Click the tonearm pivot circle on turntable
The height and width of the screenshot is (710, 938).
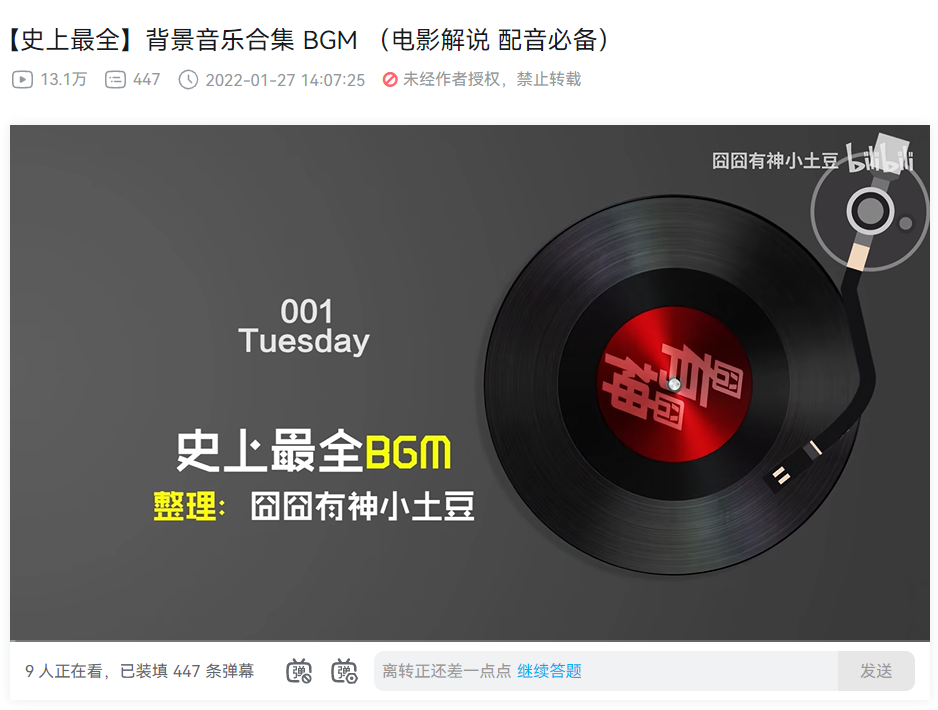[x=869, y=211]
